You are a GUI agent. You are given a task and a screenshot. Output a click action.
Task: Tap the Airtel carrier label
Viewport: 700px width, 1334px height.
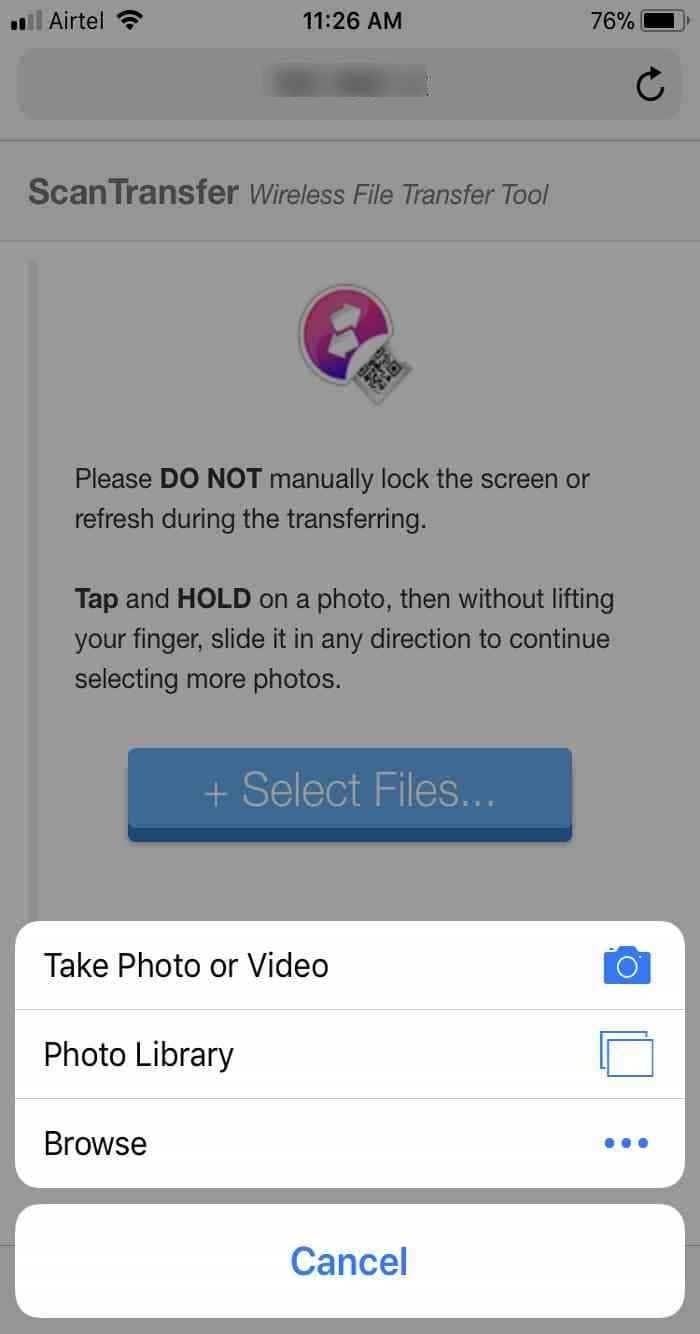pyautogui.click(x=78, y=20)
